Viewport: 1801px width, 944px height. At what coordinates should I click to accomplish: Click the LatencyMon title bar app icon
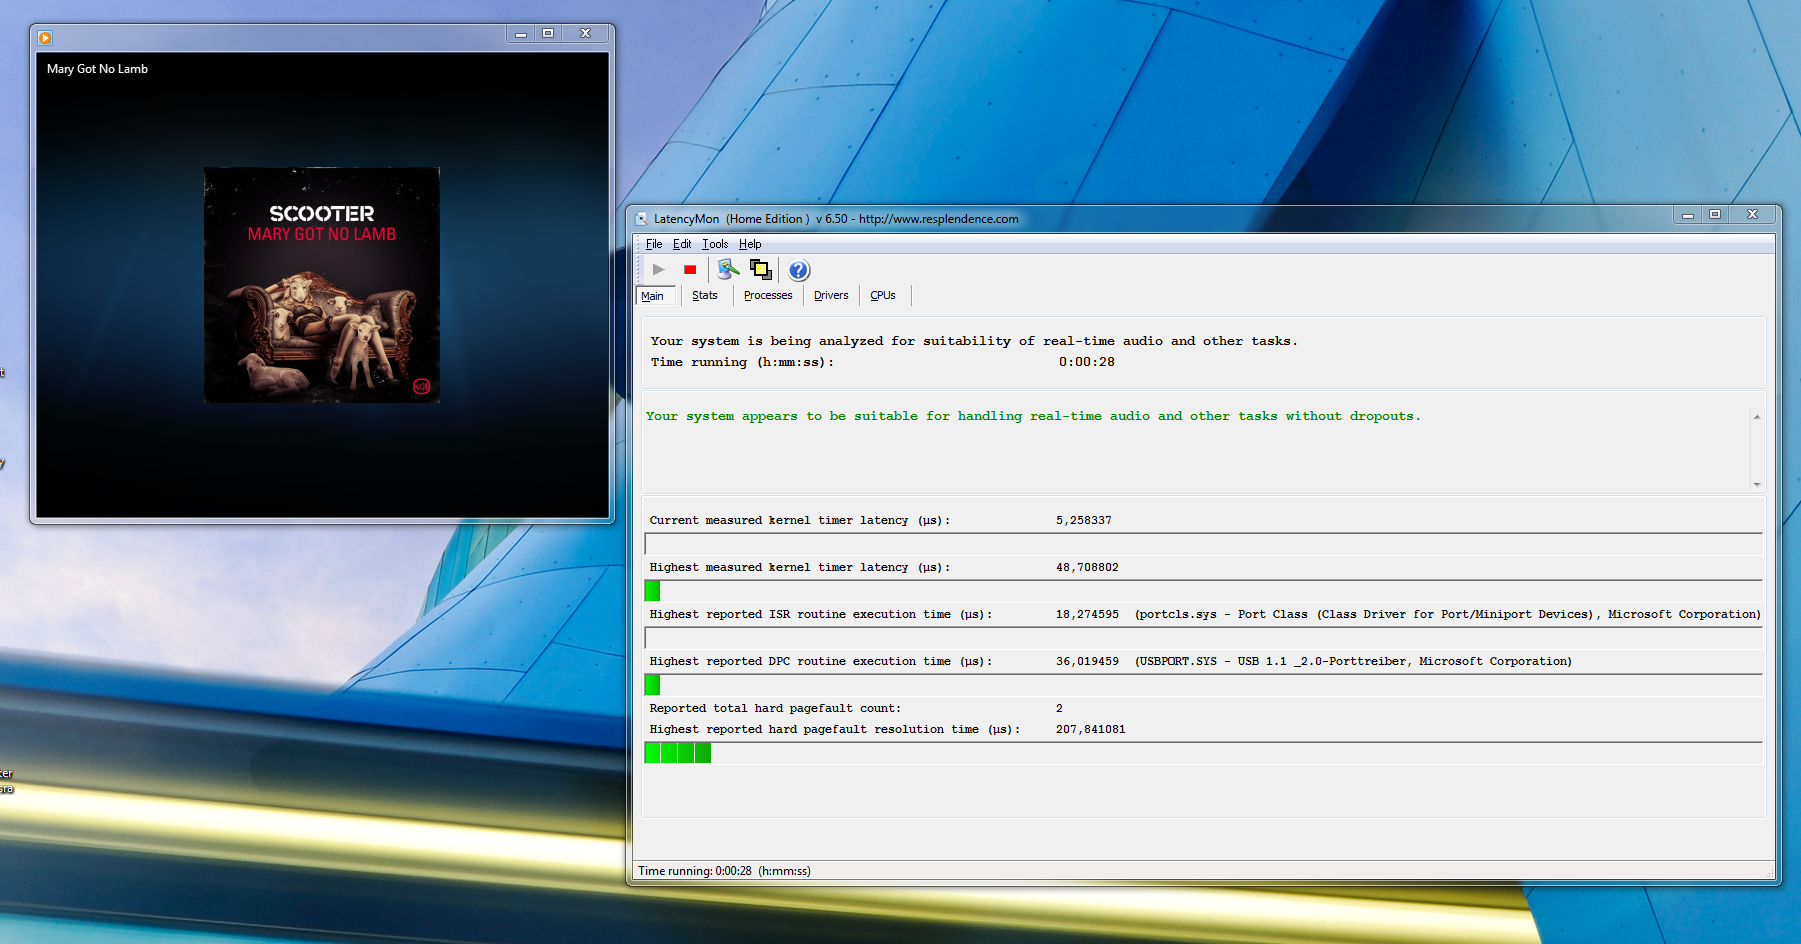(641, 219)
